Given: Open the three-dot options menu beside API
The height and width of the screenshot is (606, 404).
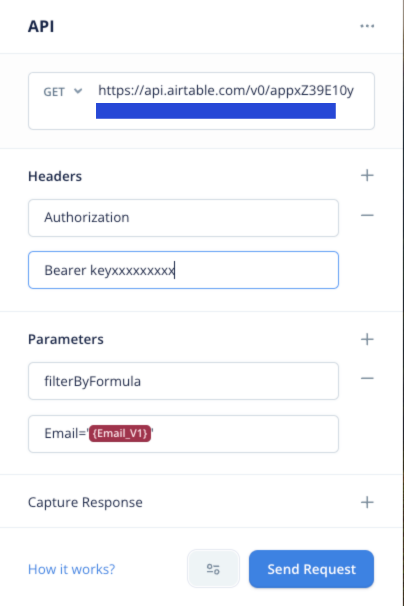Looking at the screenshot, I should pos(367,26).
